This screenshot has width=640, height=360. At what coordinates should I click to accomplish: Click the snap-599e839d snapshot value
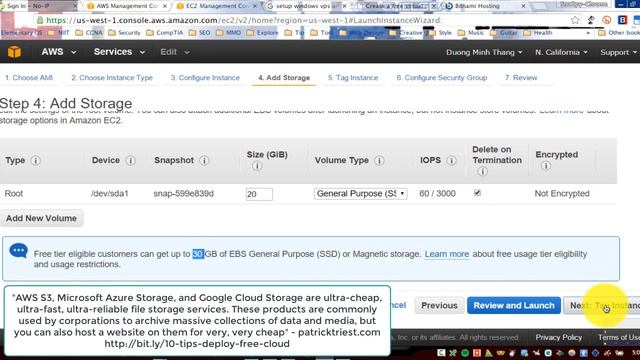point(183,193)
